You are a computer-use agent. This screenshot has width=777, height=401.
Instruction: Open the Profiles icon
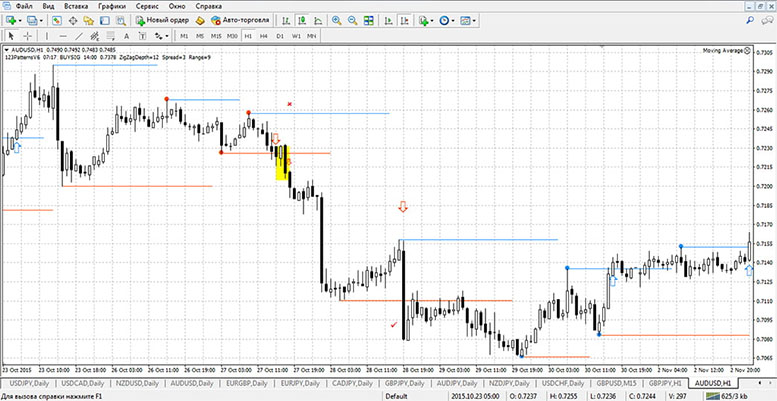[x=32, y=20]
